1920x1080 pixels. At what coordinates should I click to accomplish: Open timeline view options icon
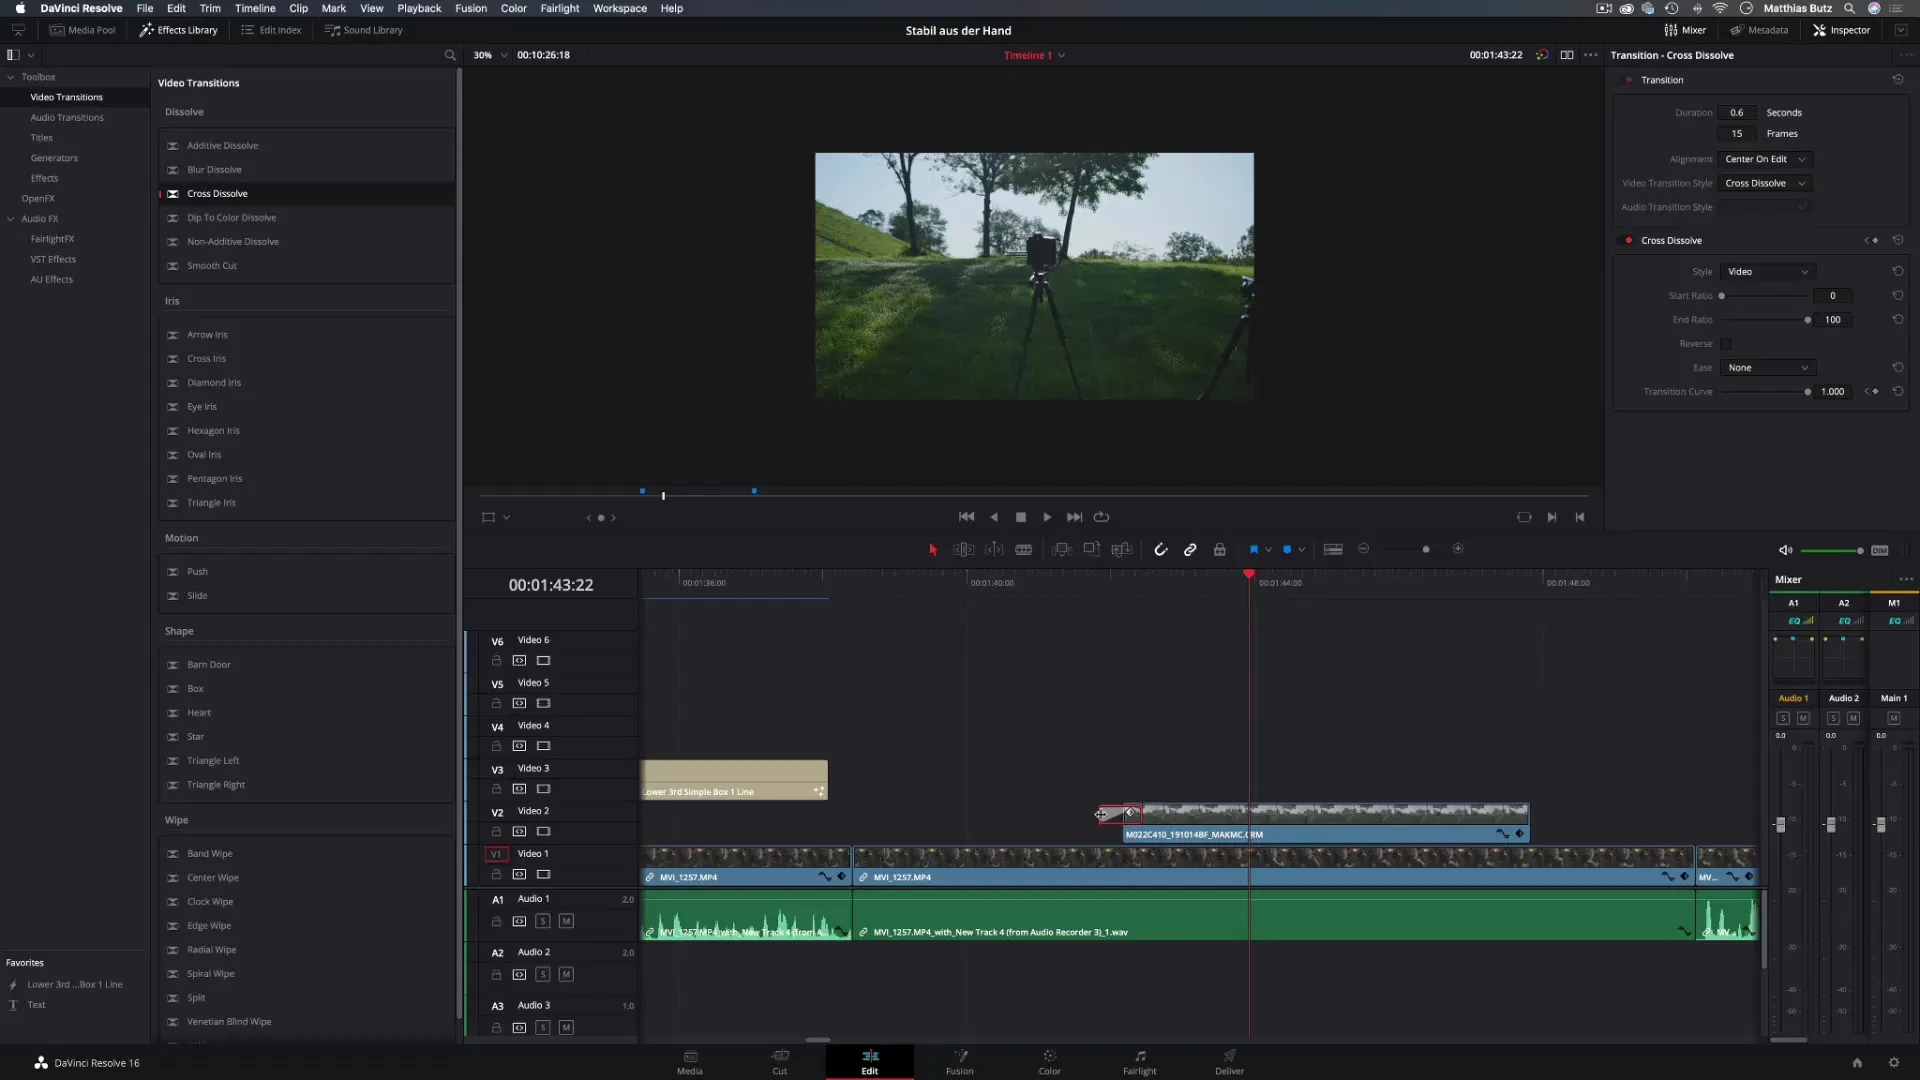point(1333,549)
